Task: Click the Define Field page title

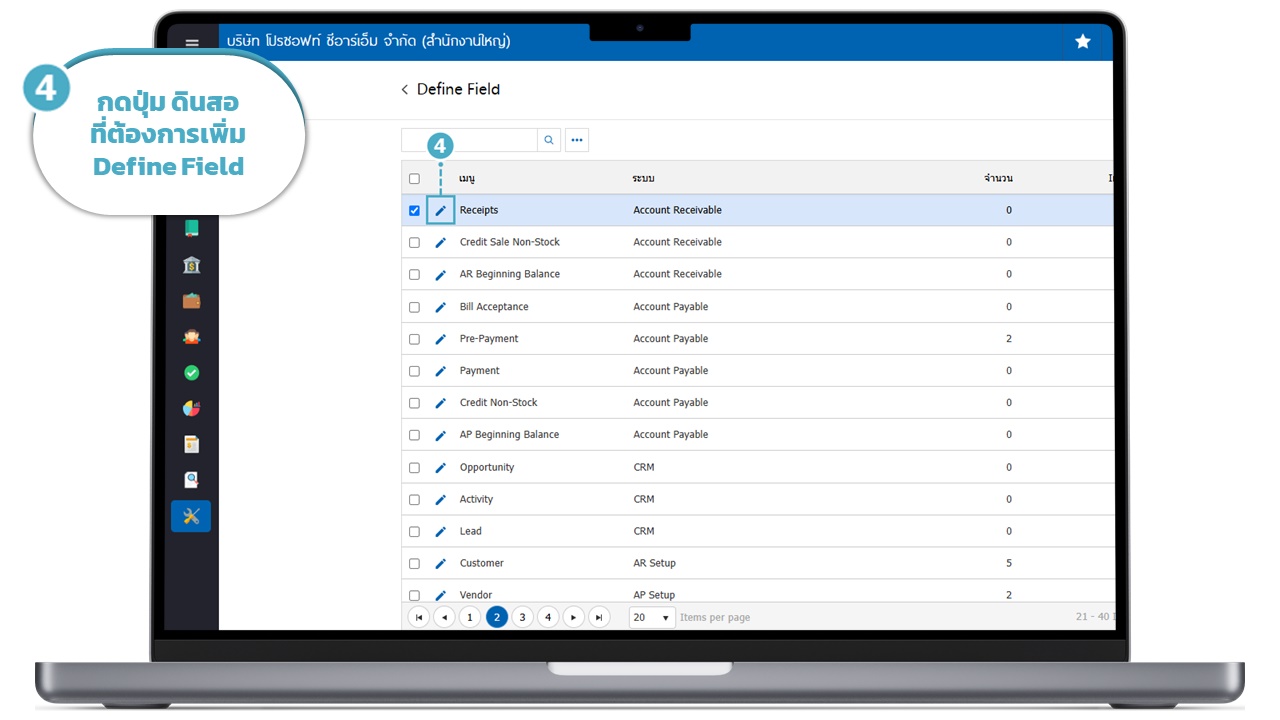Action: (458, 89)
